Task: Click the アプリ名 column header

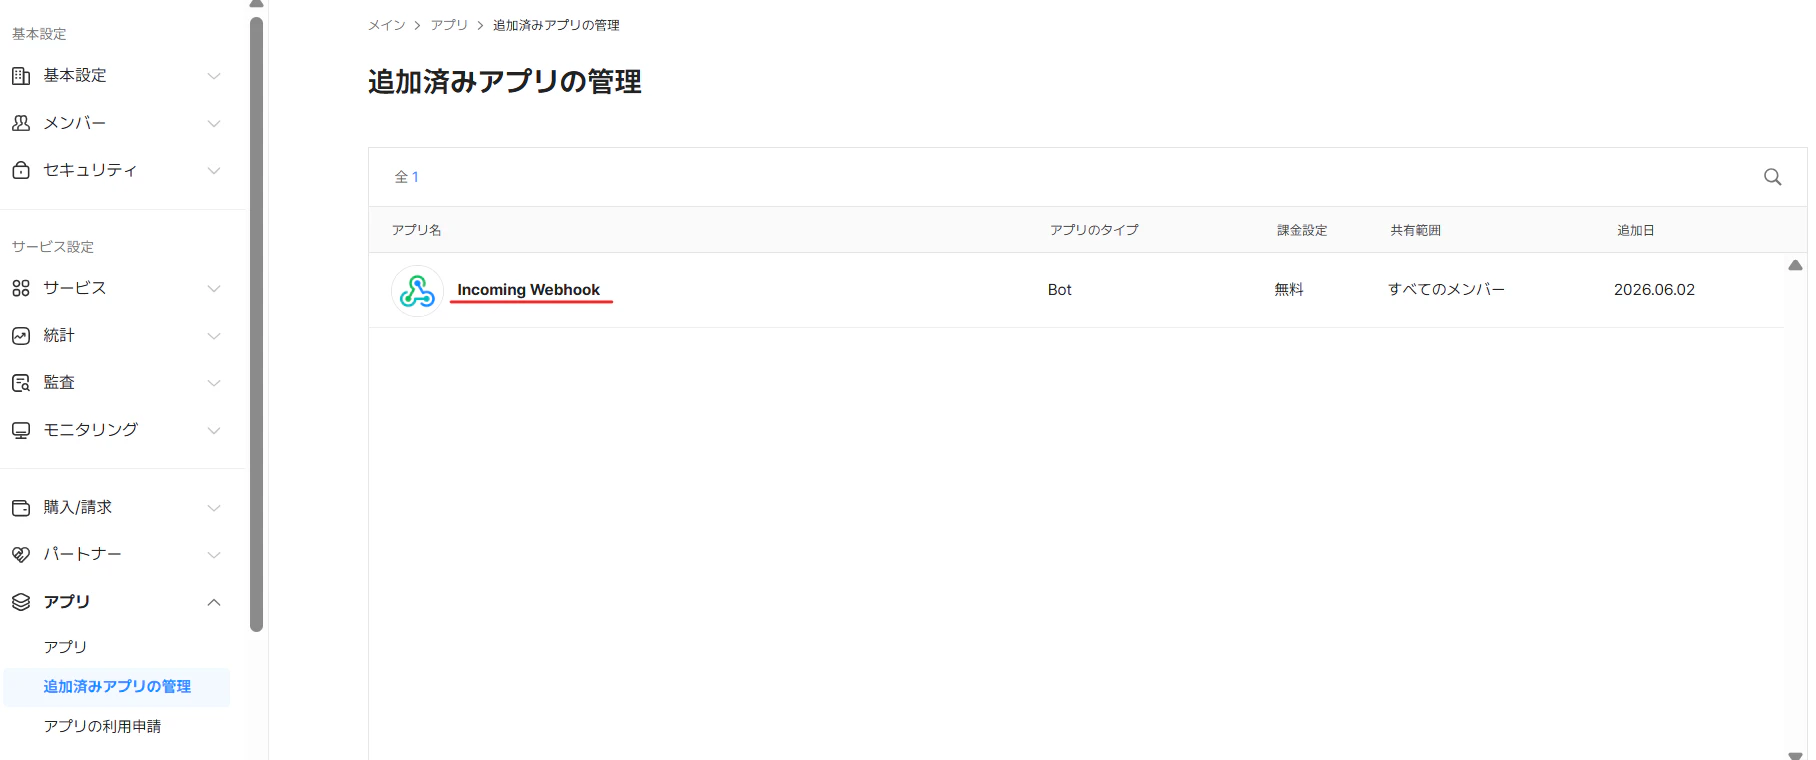Action: 417,230
